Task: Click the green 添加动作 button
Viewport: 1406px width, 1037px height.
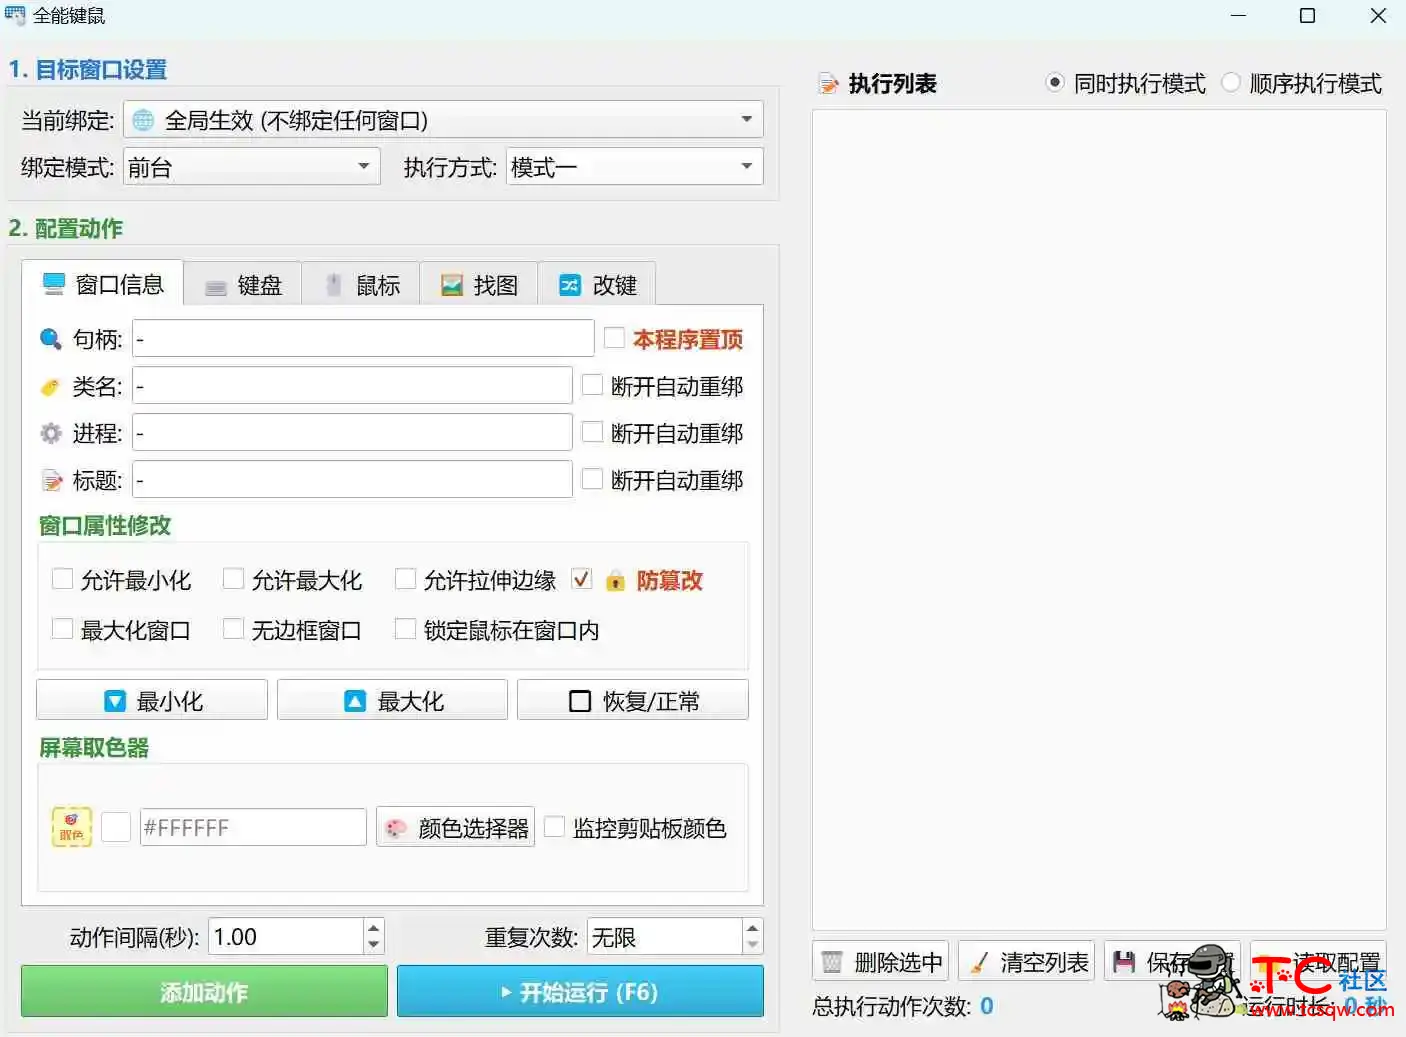Action: 204,991
